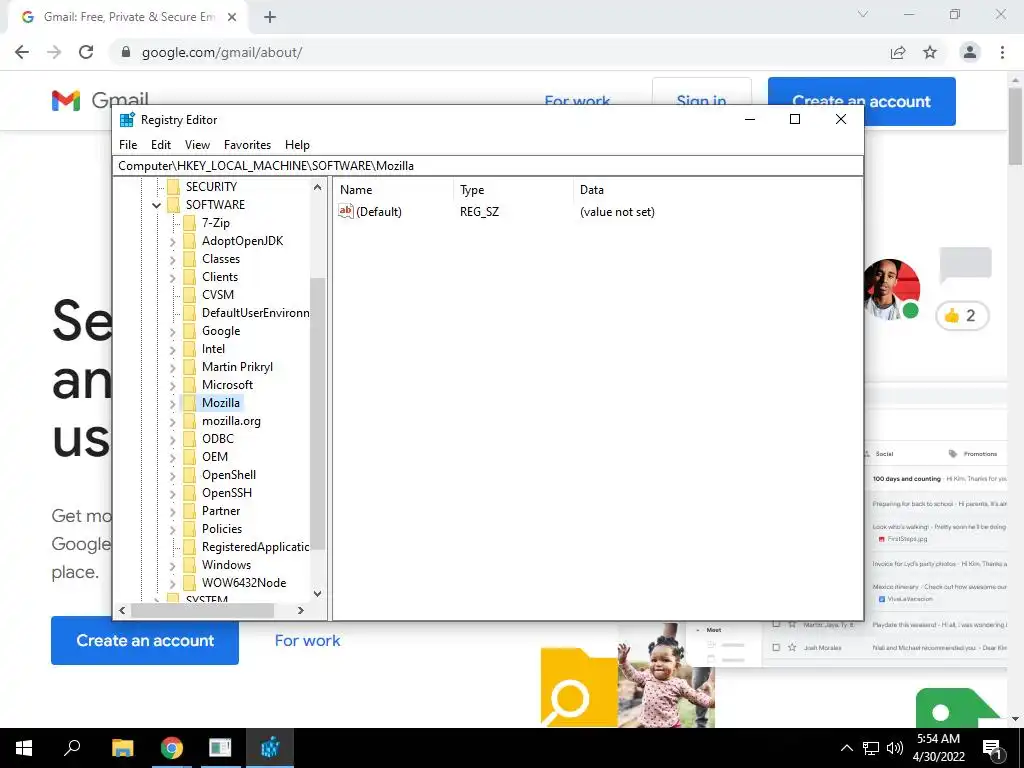Click the Registry Editor title bar icon
The height and width of the screenshot is (768, 1024).
127,120
